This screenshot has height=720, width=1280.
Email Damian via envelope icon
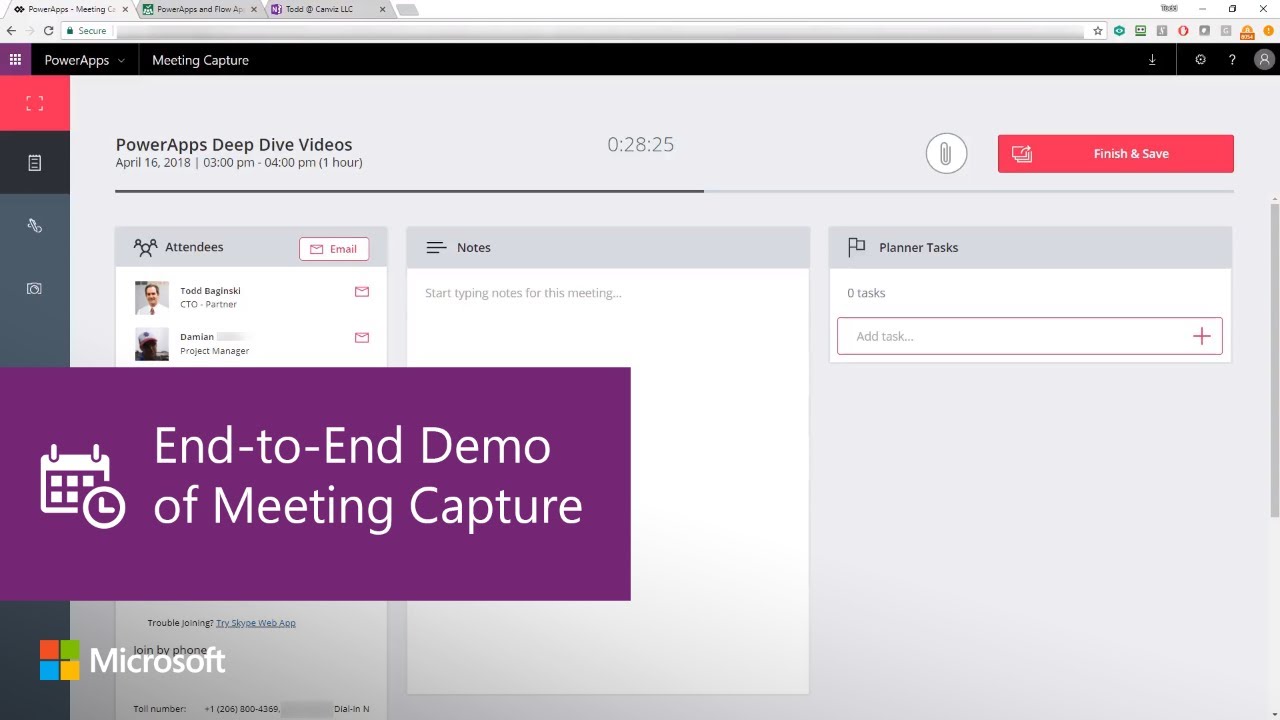[x=362, y=338]
